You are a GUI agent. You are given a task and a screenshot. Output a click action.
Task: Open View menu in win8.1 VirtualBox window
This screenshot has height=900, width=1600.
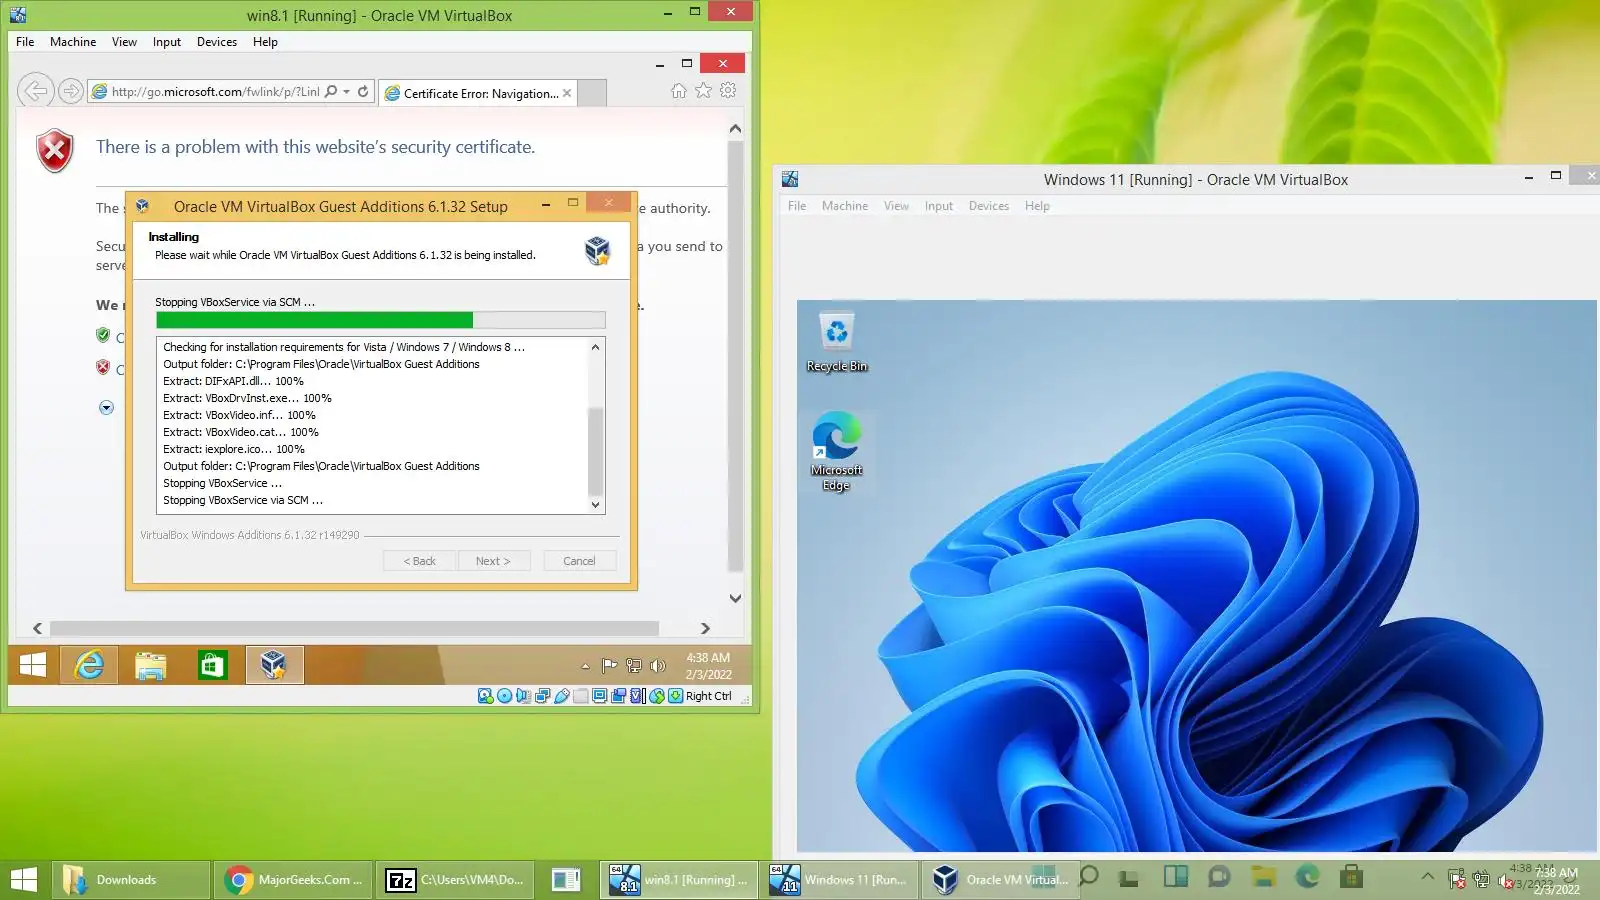click(x=124, y=42)
